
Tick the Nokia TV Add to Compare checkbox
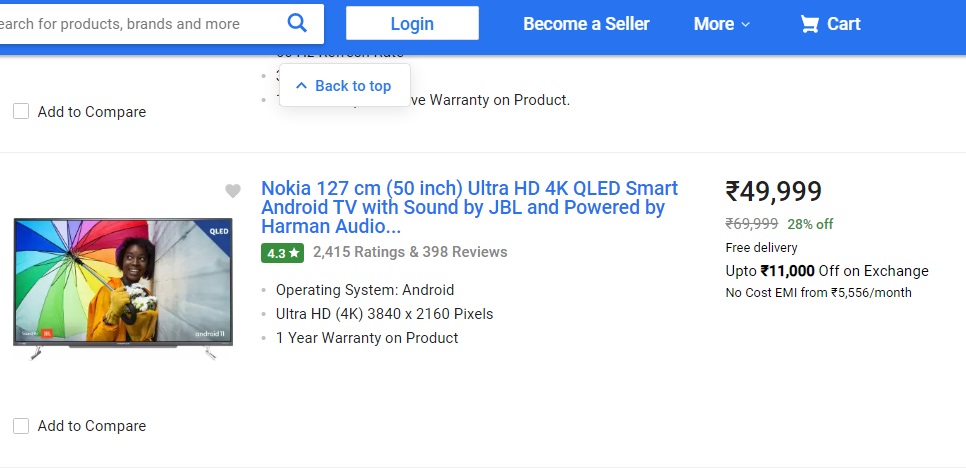click(21, 426)
